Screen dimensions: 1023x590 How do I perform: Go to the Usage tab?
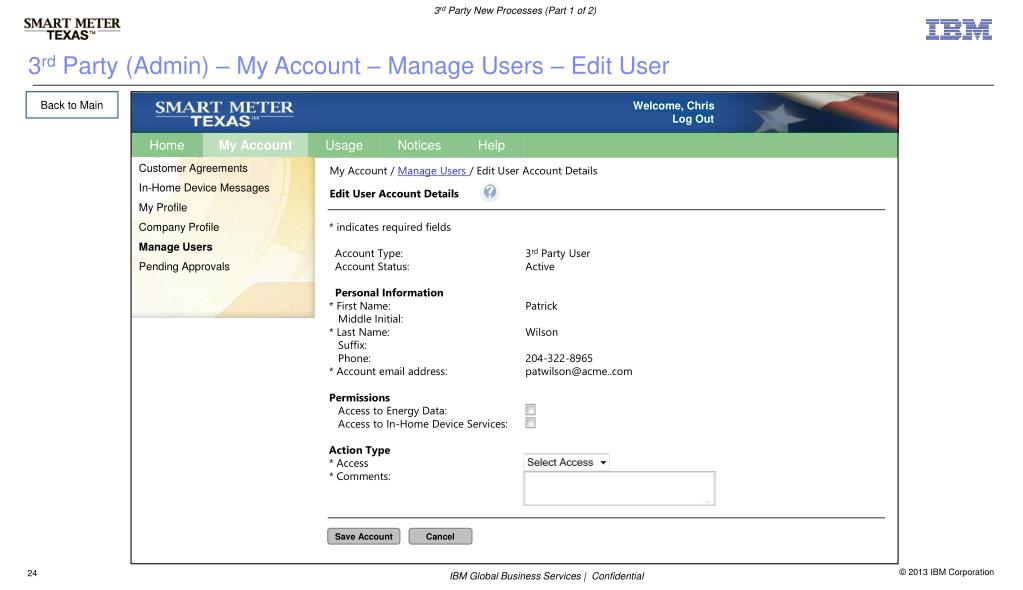coord(344,145)
